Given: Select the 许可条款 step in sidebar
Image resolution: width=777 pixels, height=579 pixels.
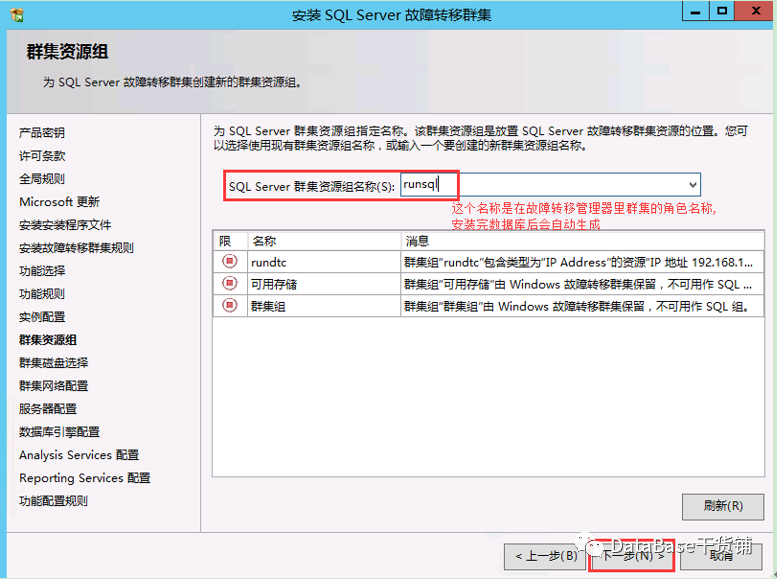Looking at the screenshot, I should 42,156.
